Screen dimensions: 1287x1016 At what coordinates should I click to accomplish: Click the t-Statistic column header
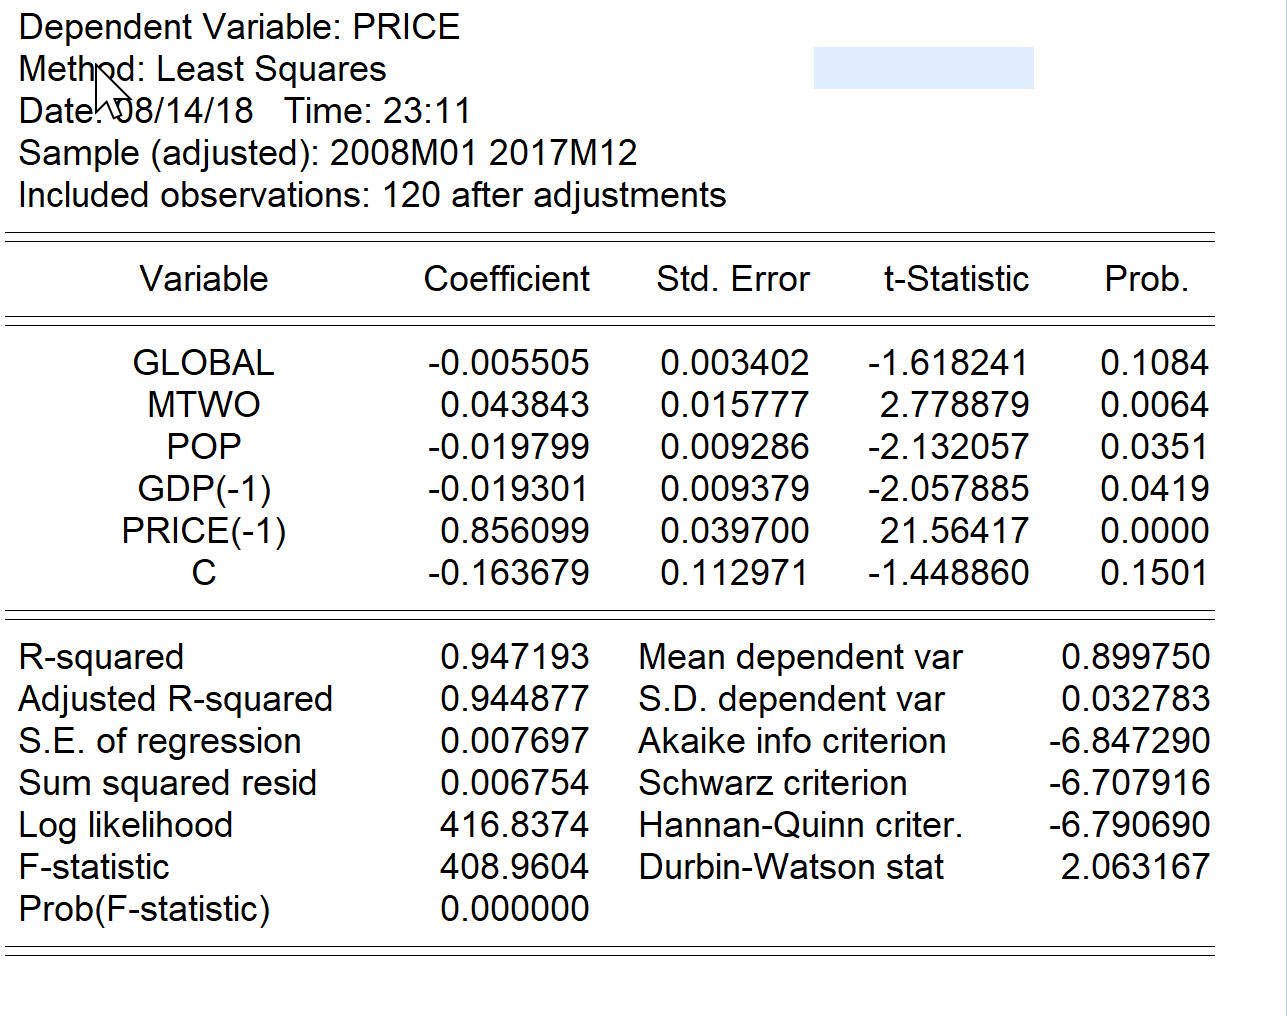pyautogui.click(x=956, y=279)
